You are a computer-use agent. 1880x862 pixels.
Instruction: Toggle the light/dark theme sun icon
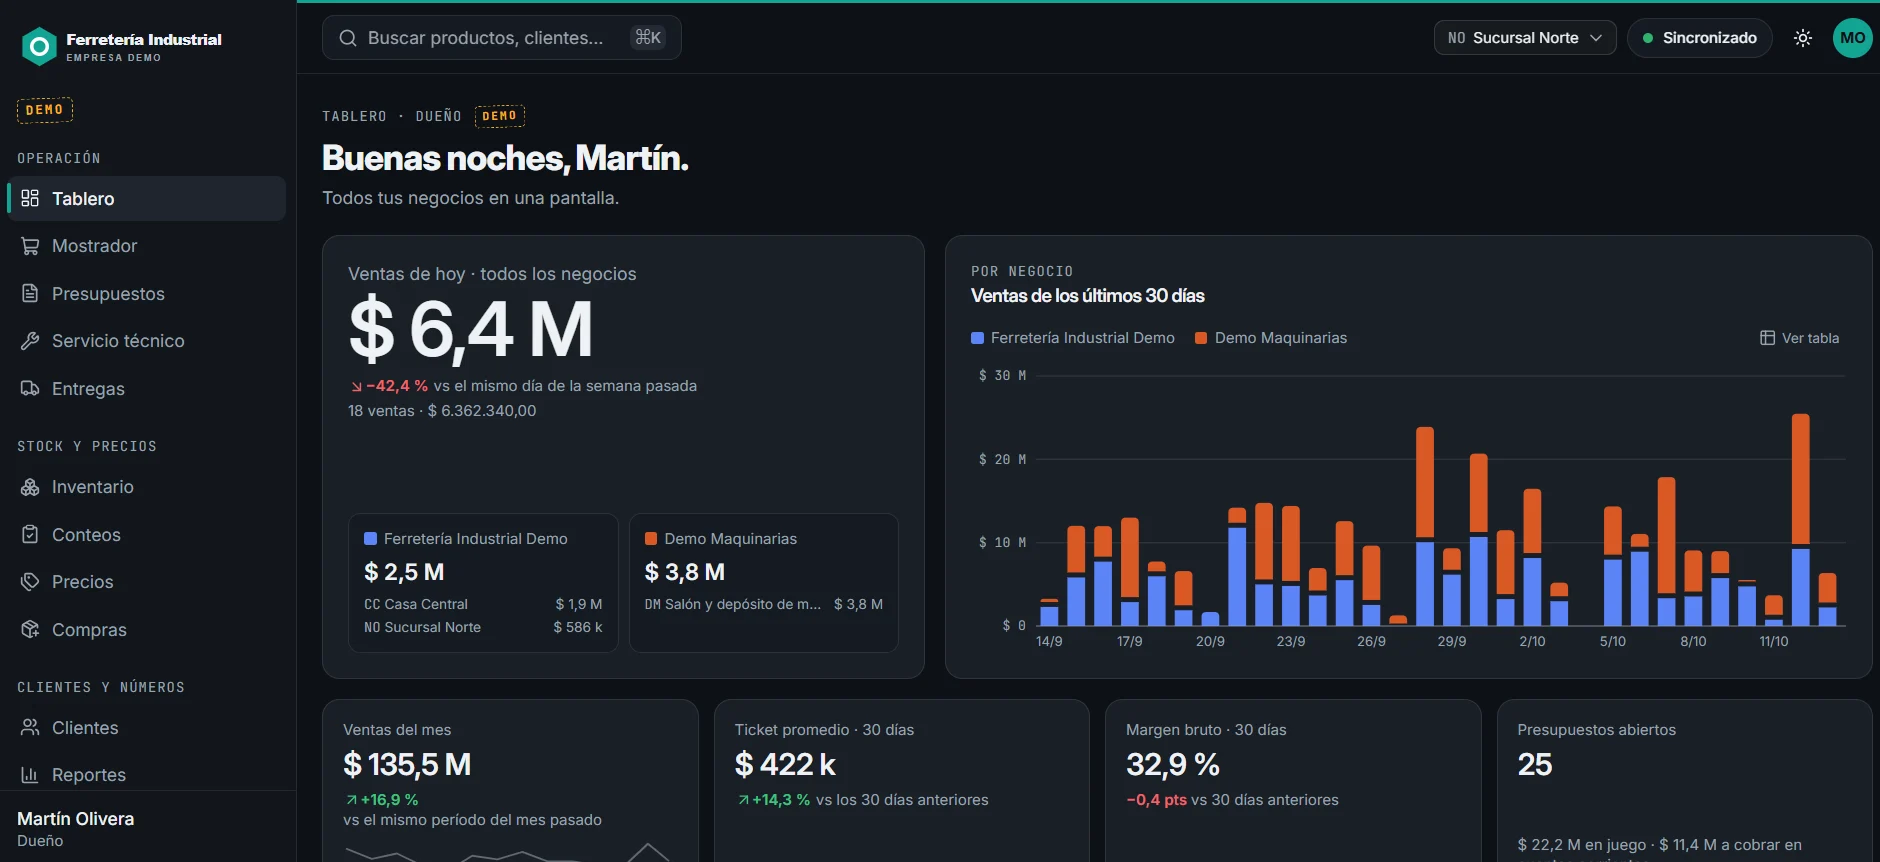1802,38
